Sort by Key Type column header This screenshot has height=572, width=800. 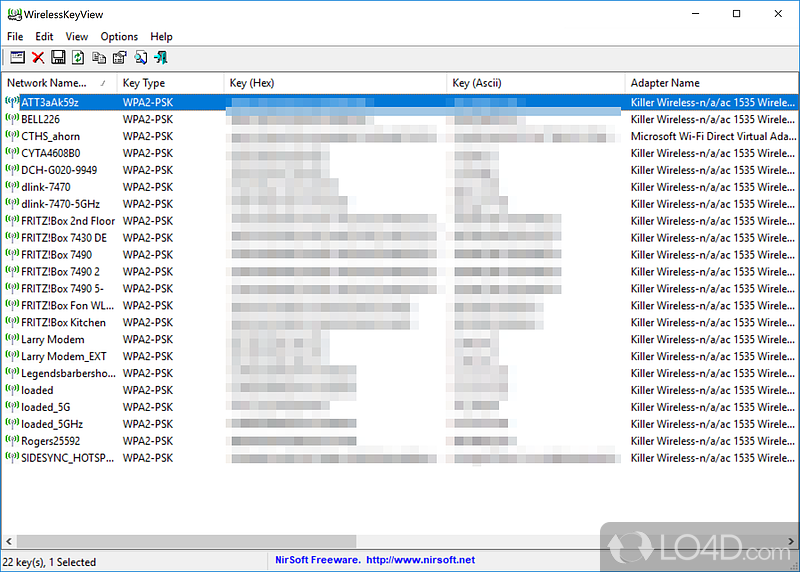coord(170,83)
